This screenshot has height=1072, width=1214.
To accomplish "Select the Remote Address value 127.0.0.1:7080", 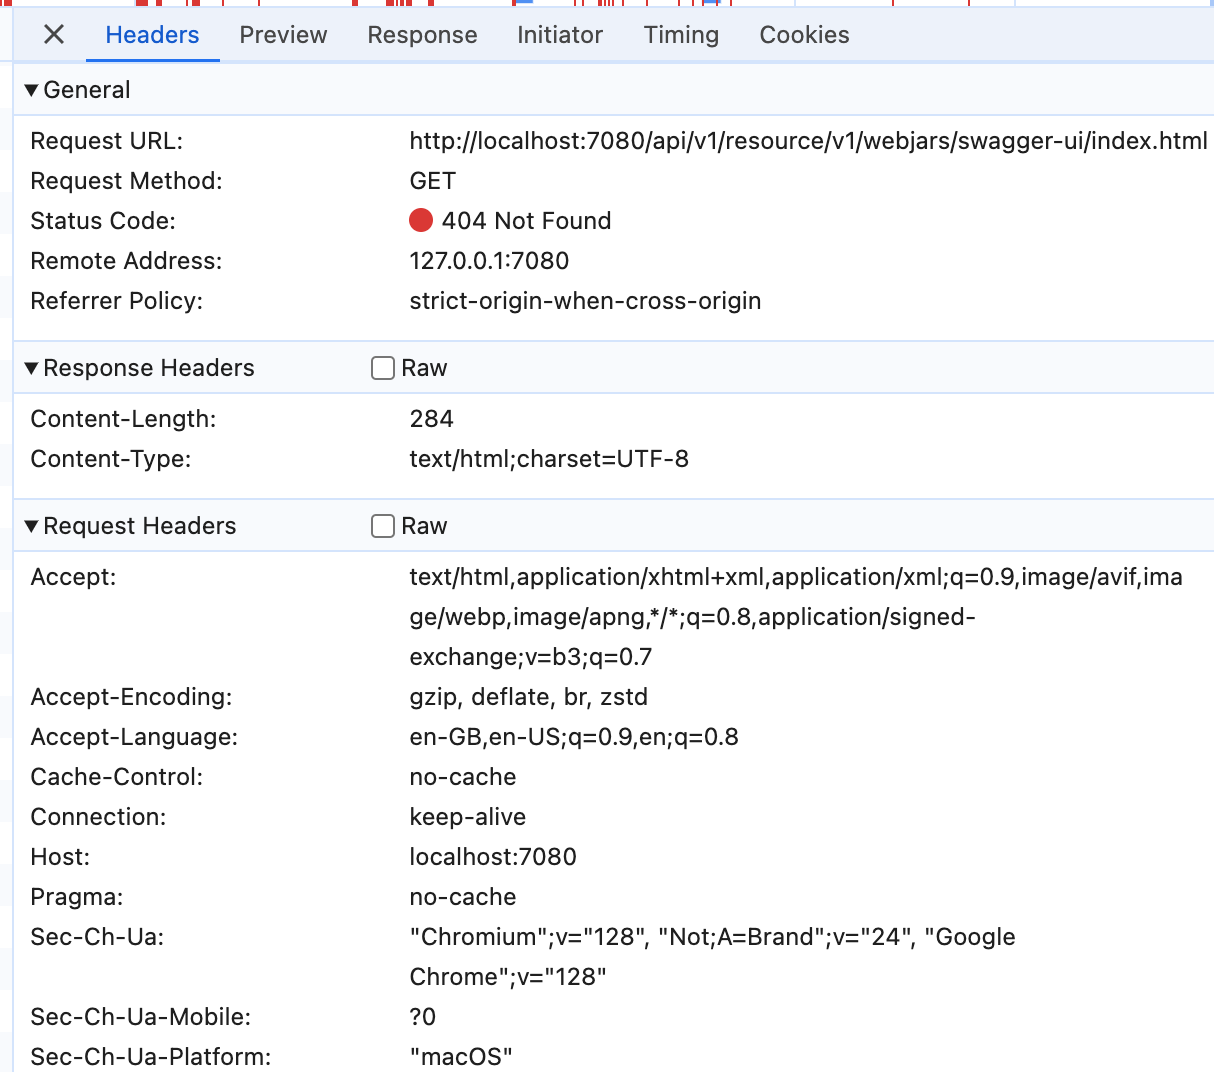I will coord(489,260).
